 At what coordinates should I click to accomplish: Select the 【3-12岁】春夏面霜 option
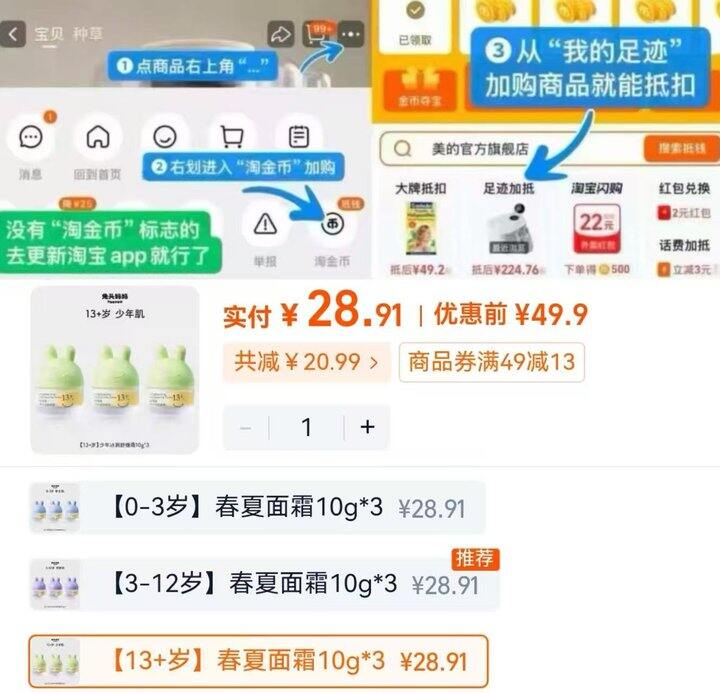(x=264, y=585)
